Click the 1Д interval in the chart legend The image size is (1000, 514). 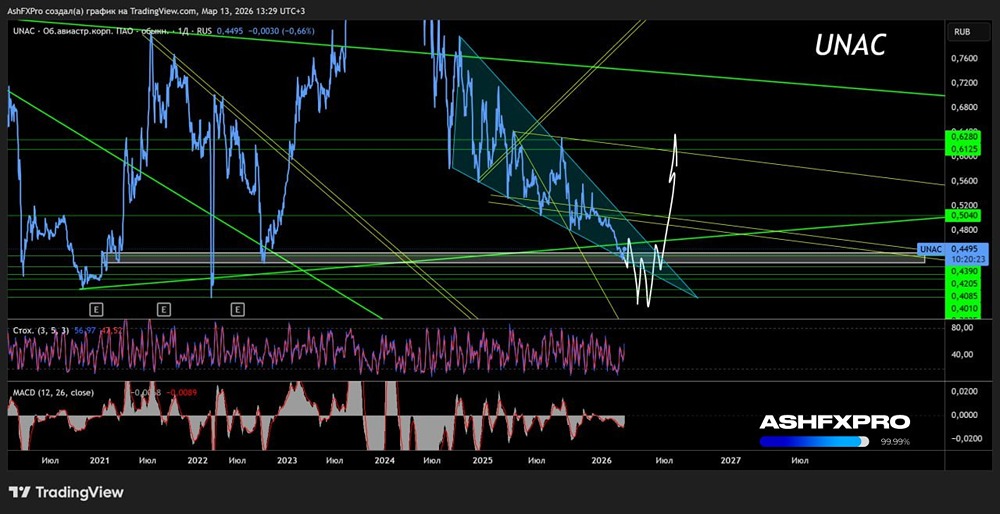pos(182,31)
